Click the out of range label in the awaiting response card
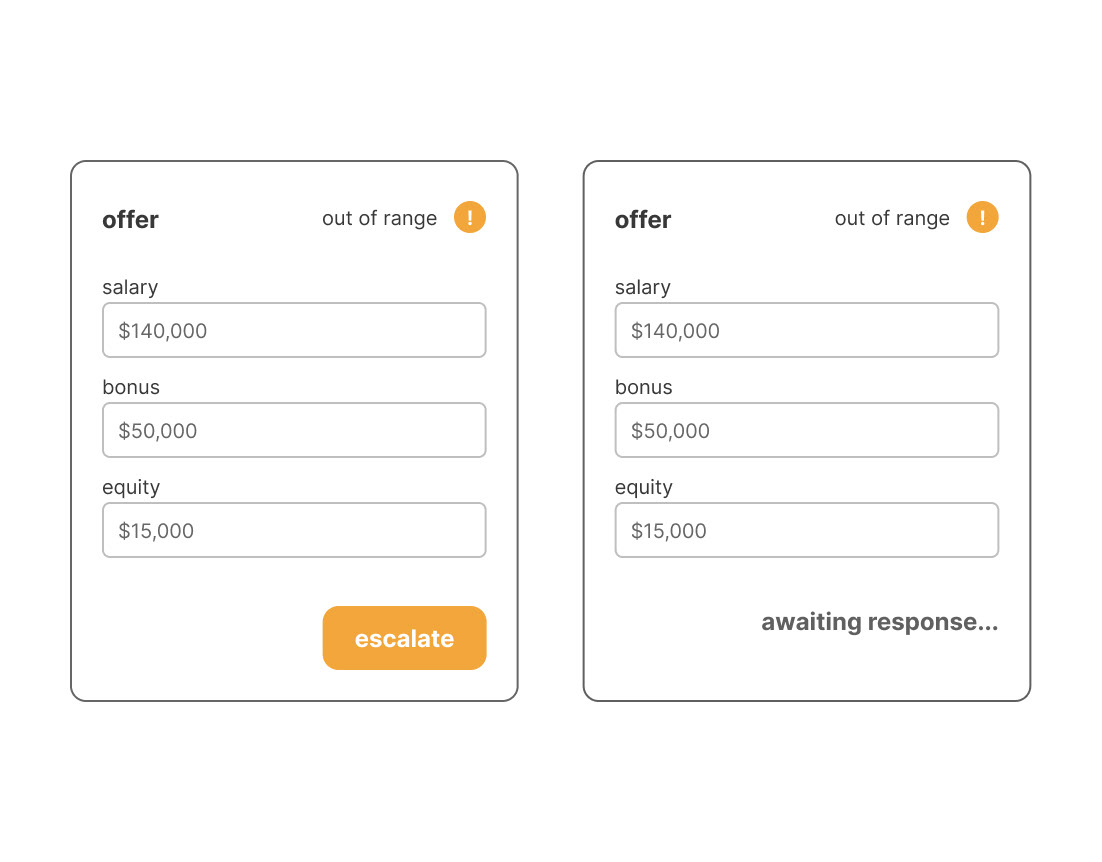The width and height of the screenshot is (1102, 862). point(892,218)
